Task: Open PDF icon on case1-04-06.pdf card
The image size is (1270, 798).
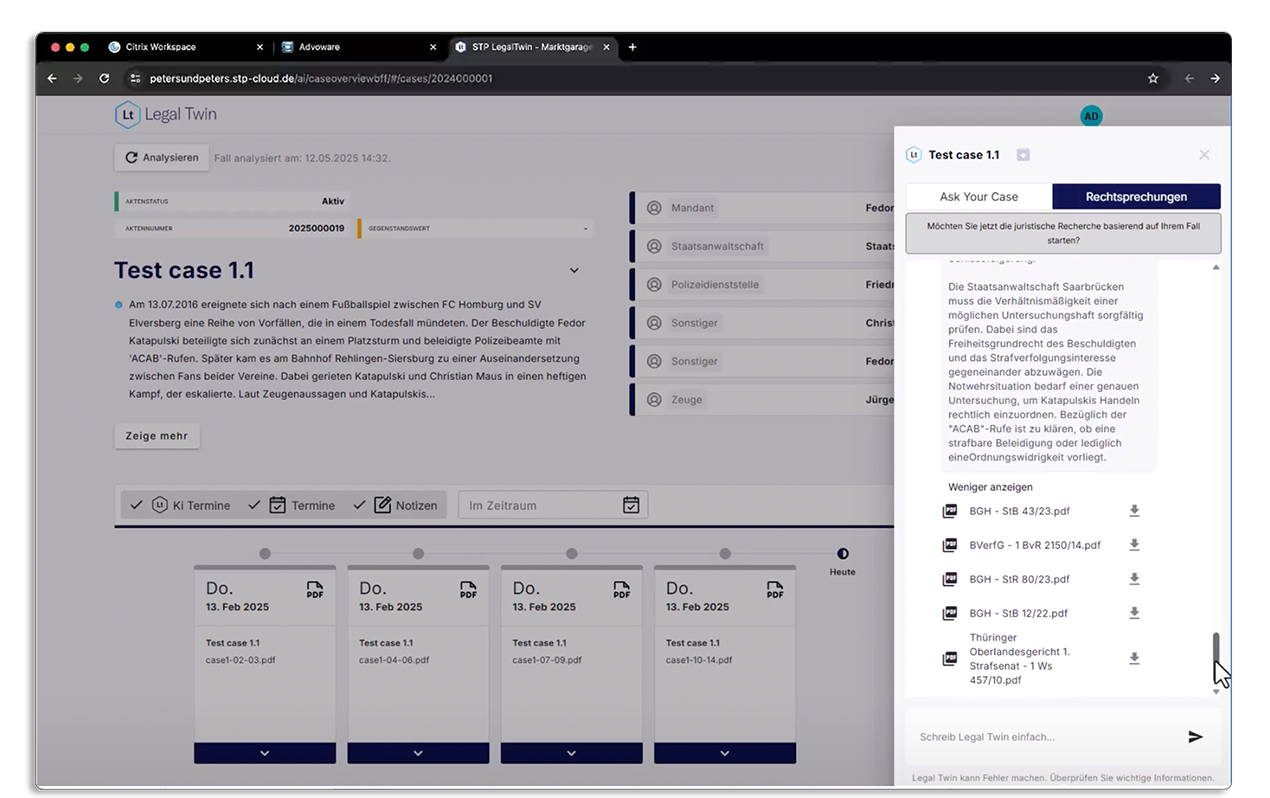Action: pos(468,590)
